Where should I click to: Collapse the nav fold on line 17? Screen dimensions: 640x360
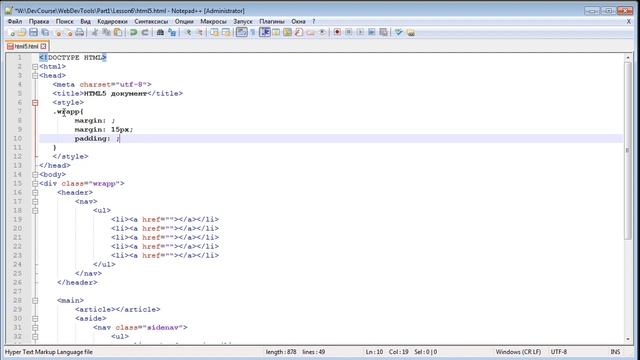click(x=35, y=202)
